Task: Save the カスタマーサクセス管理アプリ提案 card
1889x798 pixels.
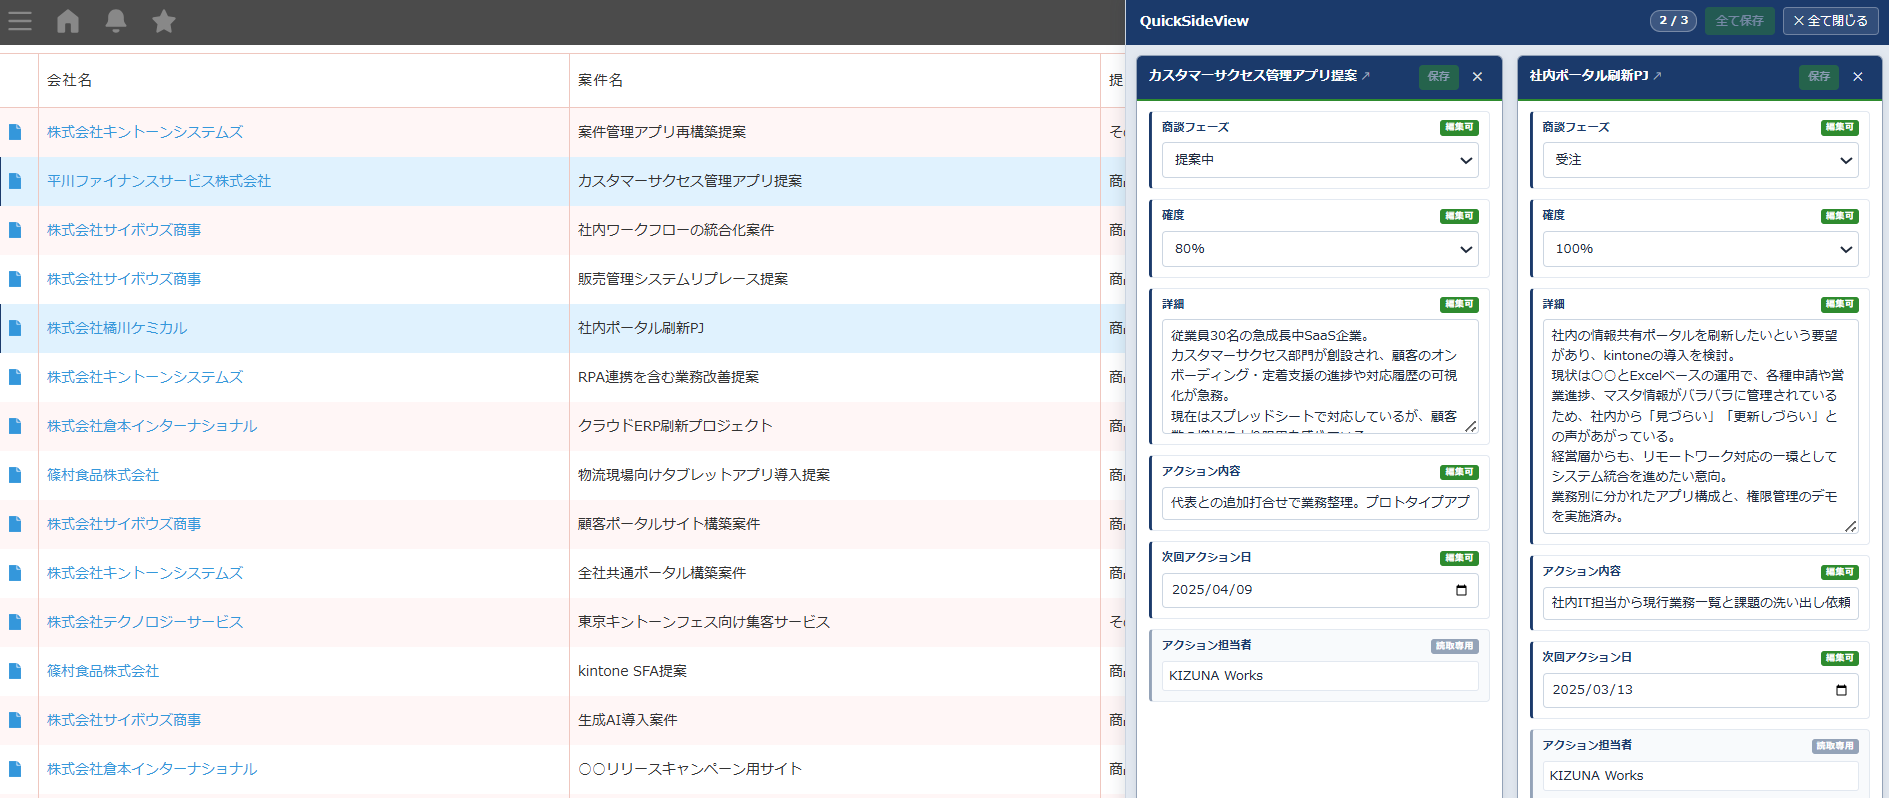Action: [x=1439, y=77]
